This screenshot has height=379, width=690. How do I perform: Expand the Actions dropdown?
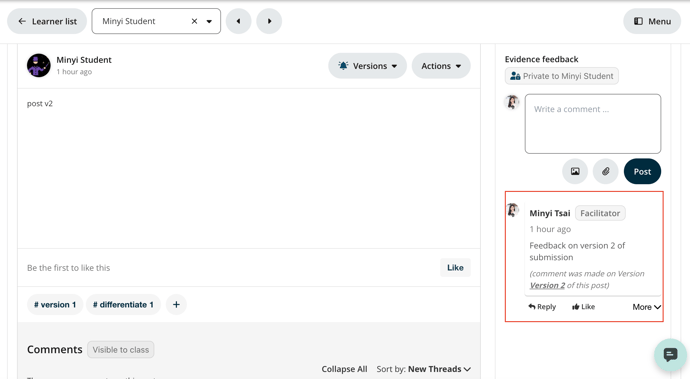[x=441, y=66]
